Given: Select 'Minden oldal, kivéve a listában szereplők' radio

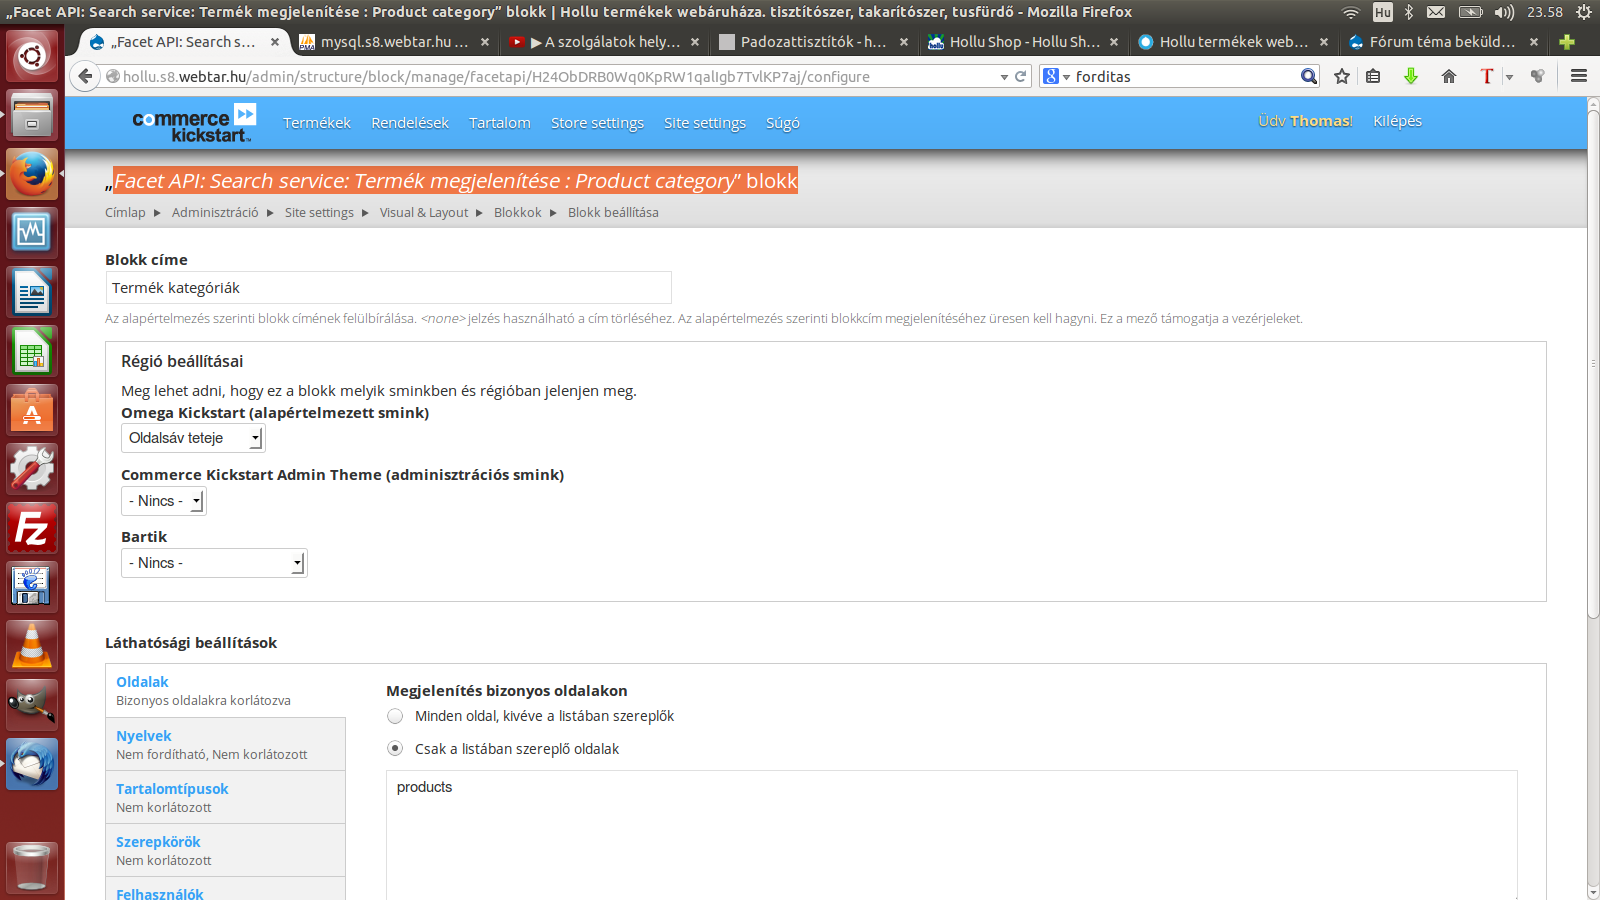Looking at the screenshot, I should click(395, 716).
